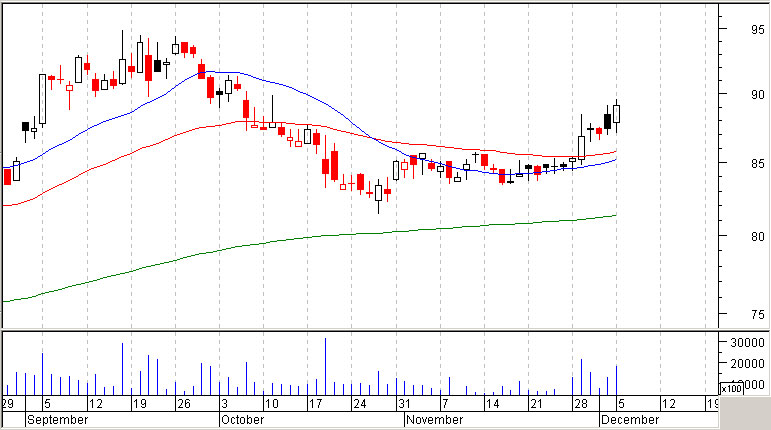Screen dimensions: 771x430
Task: Click the December 5 date label
Action: [x=622, y=404]
